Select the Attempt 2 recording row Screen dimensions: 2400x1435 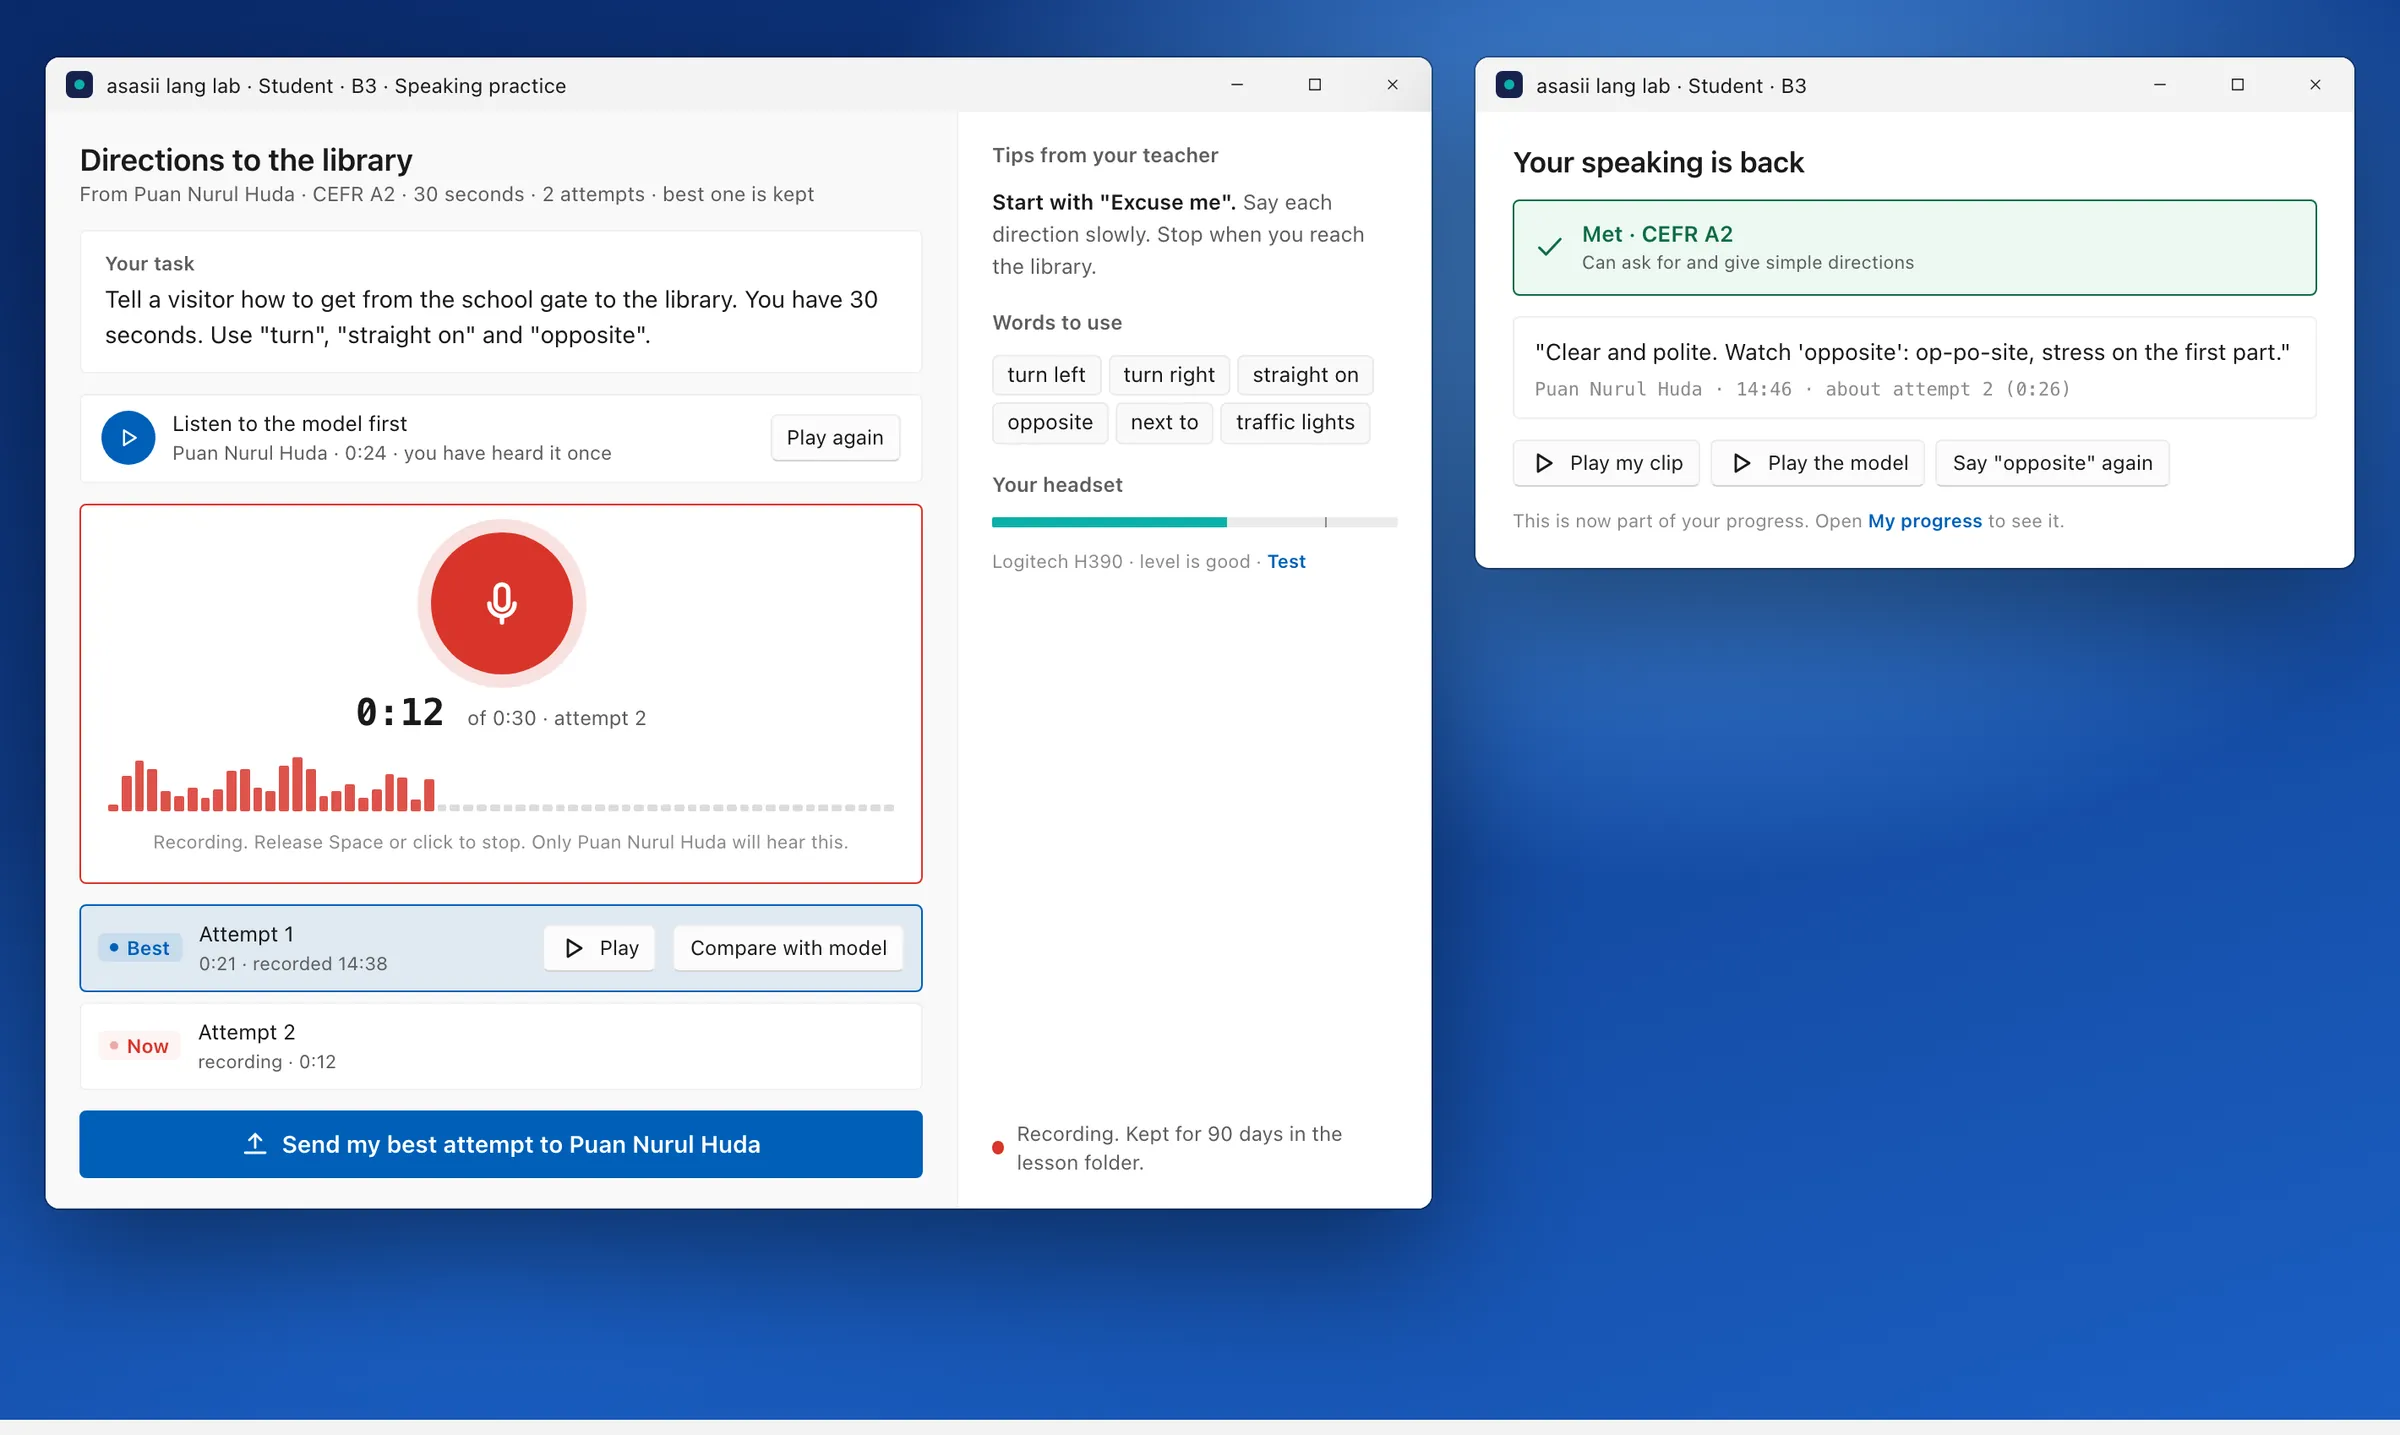click(501, 1046)
